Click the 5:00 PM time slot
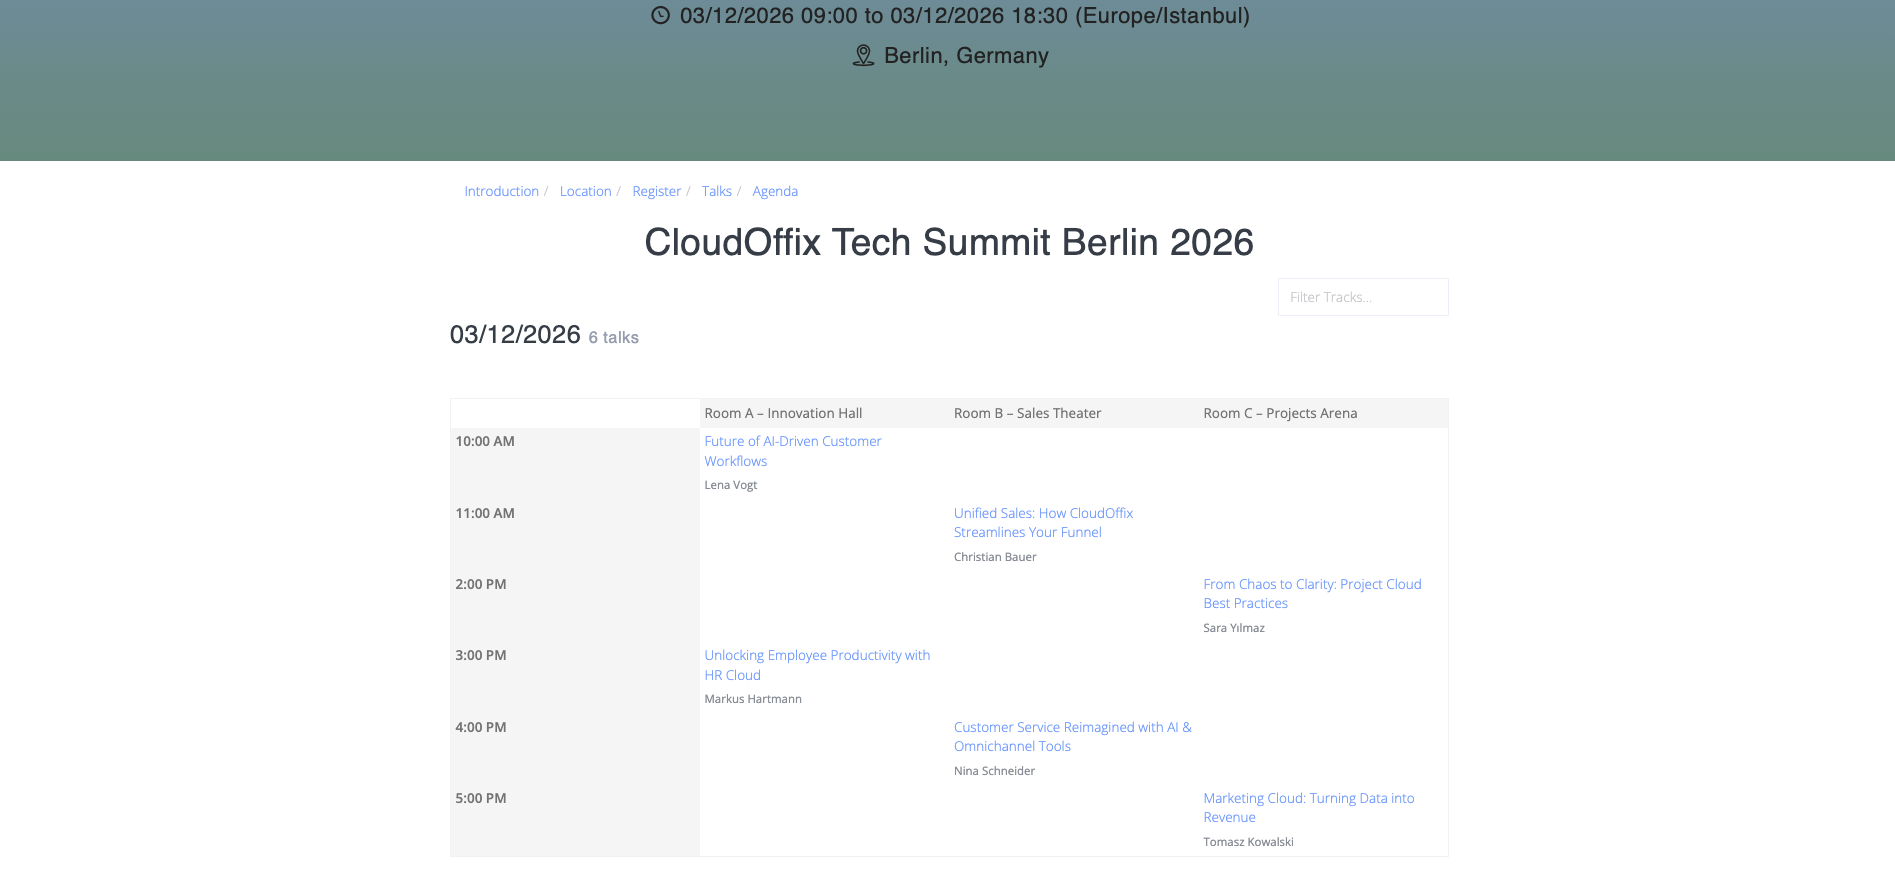1895x872 pixels. point(481,798)
